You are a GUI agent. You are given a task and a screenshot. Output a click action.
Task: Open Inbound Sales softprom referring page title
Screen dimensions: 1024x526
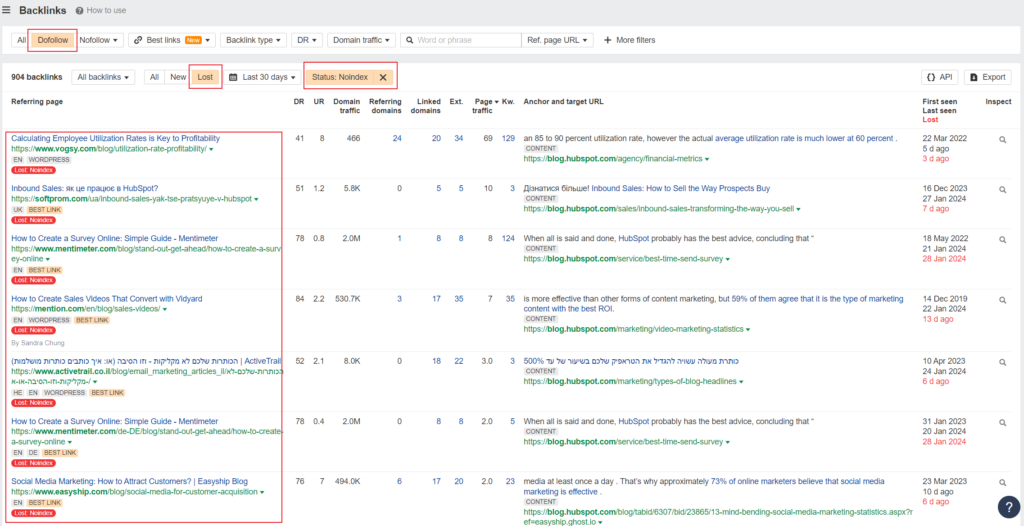pos(84,188)
